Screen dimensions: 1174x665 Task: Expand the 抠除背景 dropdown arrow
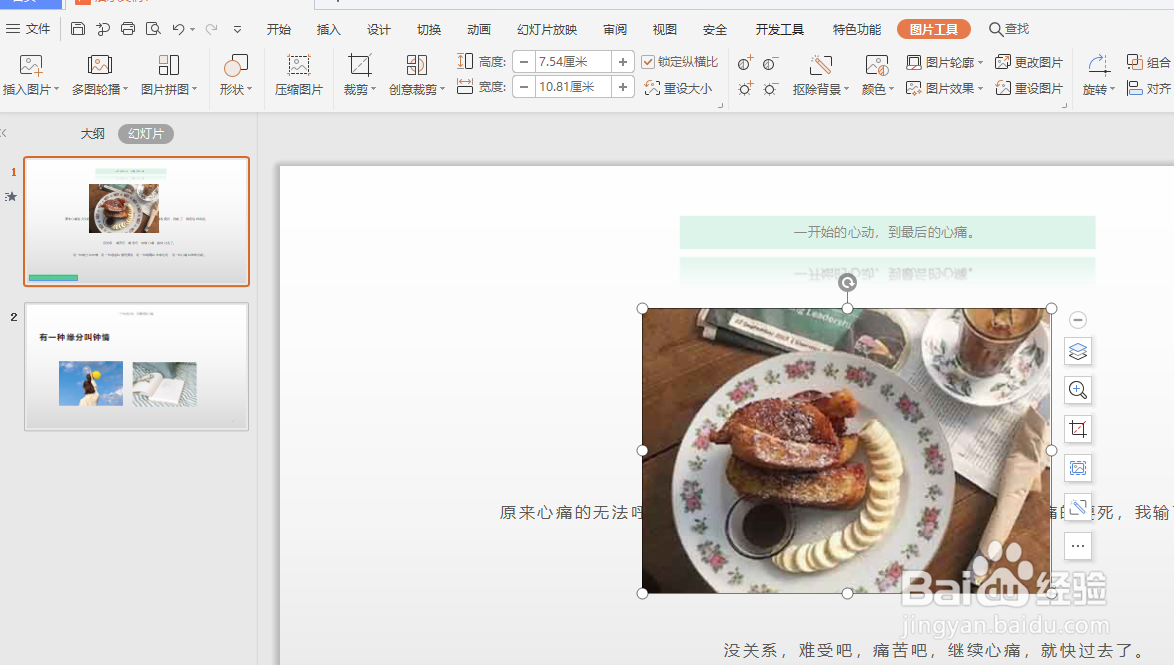coord(846,89)
